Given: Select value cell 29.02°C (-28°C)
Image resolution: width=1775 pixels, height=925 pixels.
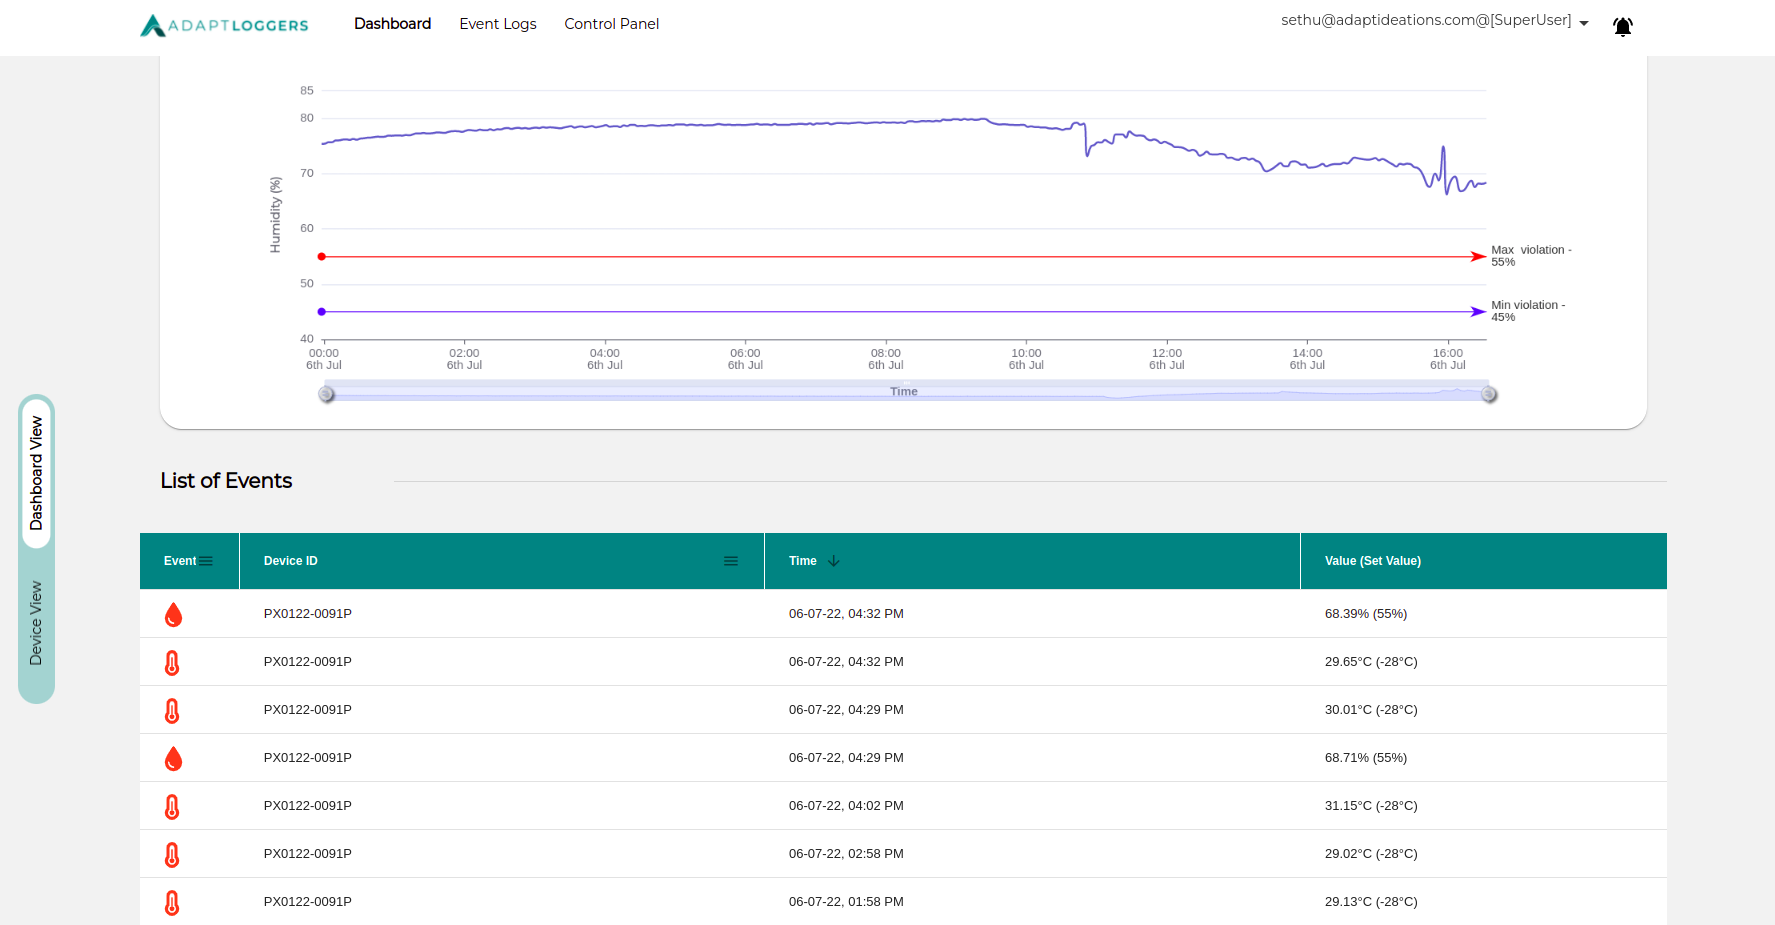Looking at the screenshot, I should [1371, 854].
